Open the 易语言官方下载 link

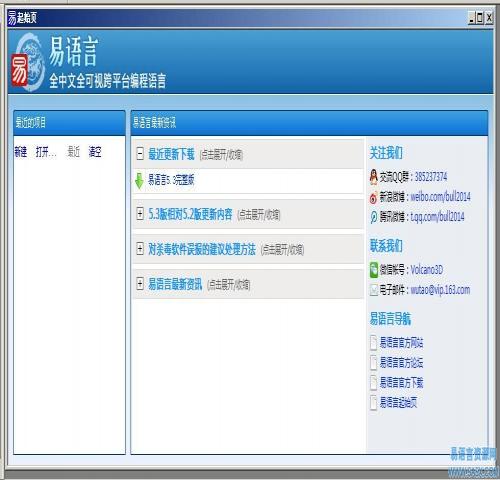pyautogui.click(x=401, y=383)
